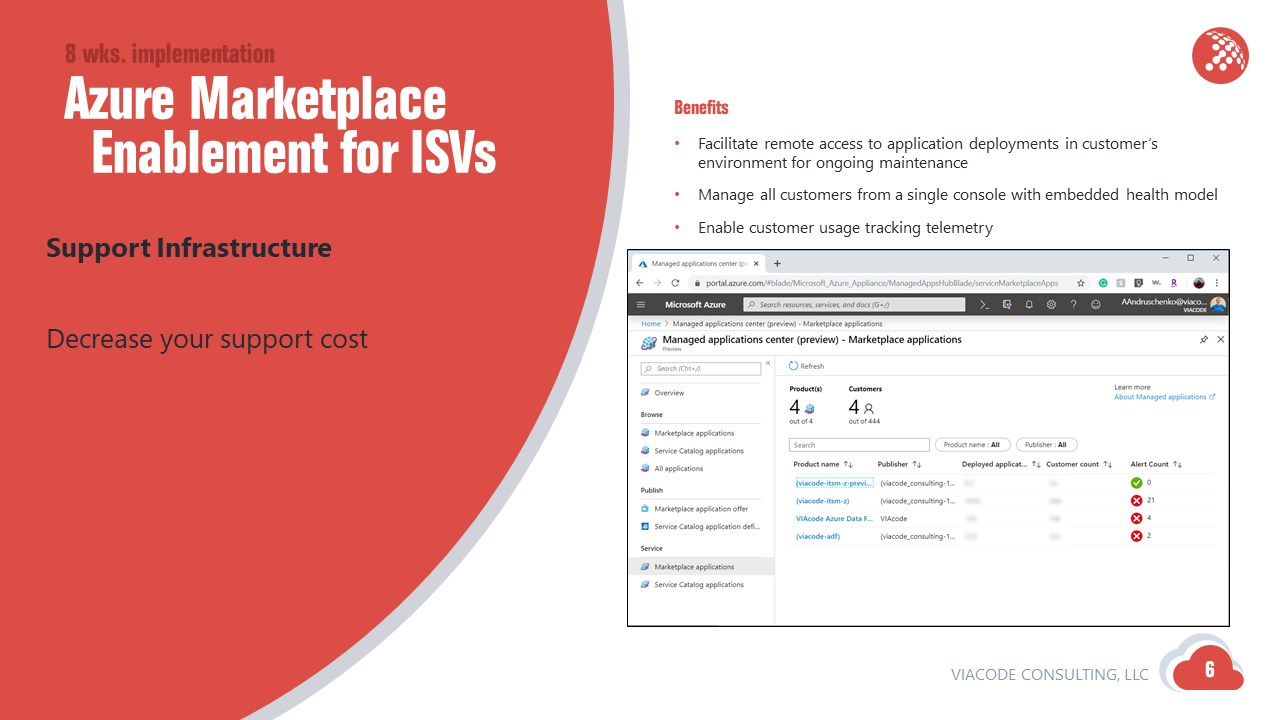
Task: Sort by Deployed applications column arrows
Action: pos(1036,464)
